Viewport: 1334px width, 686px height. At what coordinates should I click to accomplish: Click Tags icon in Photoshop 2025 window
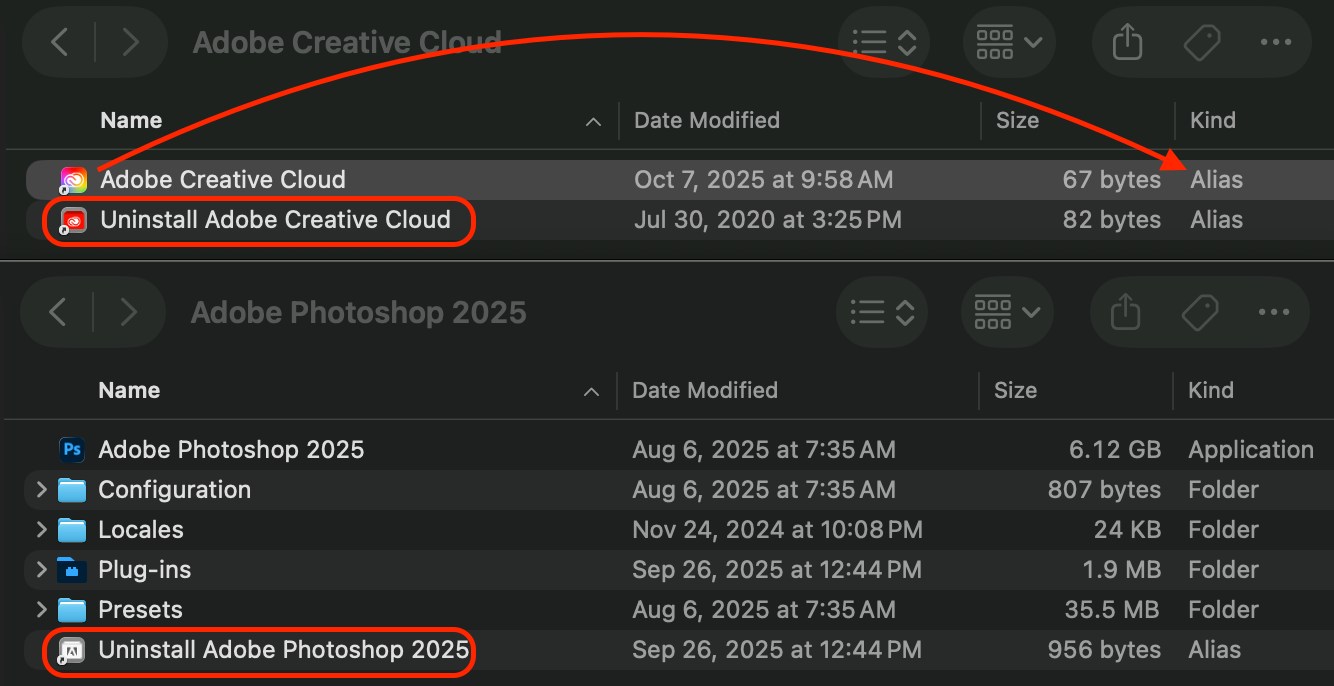1199,313
